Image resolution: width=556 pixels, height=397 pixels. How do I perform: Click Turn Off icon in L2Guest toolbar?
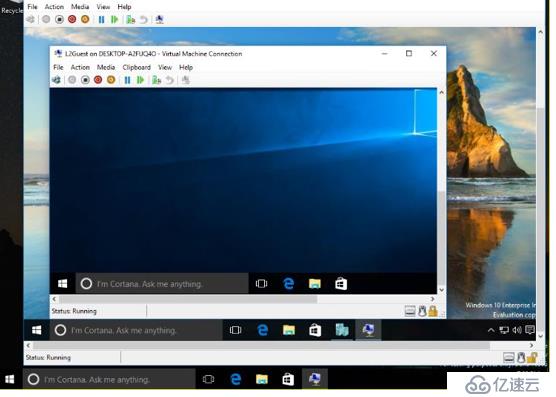[85, 80]
